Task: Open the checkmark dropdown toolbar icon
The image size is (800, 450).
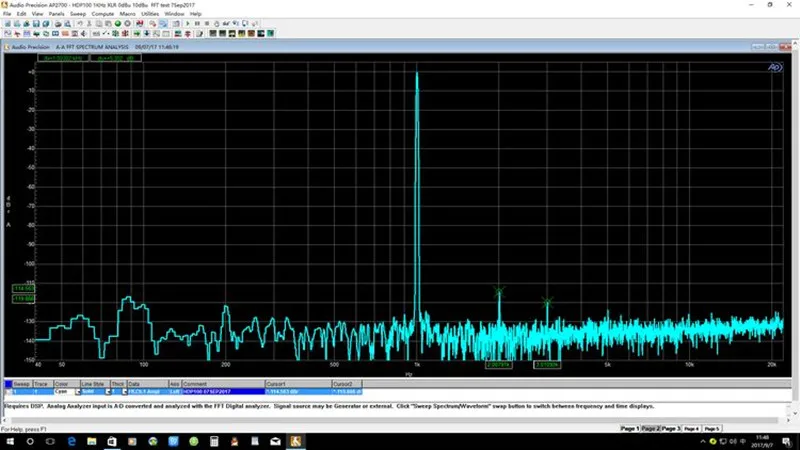Action: 106,33
